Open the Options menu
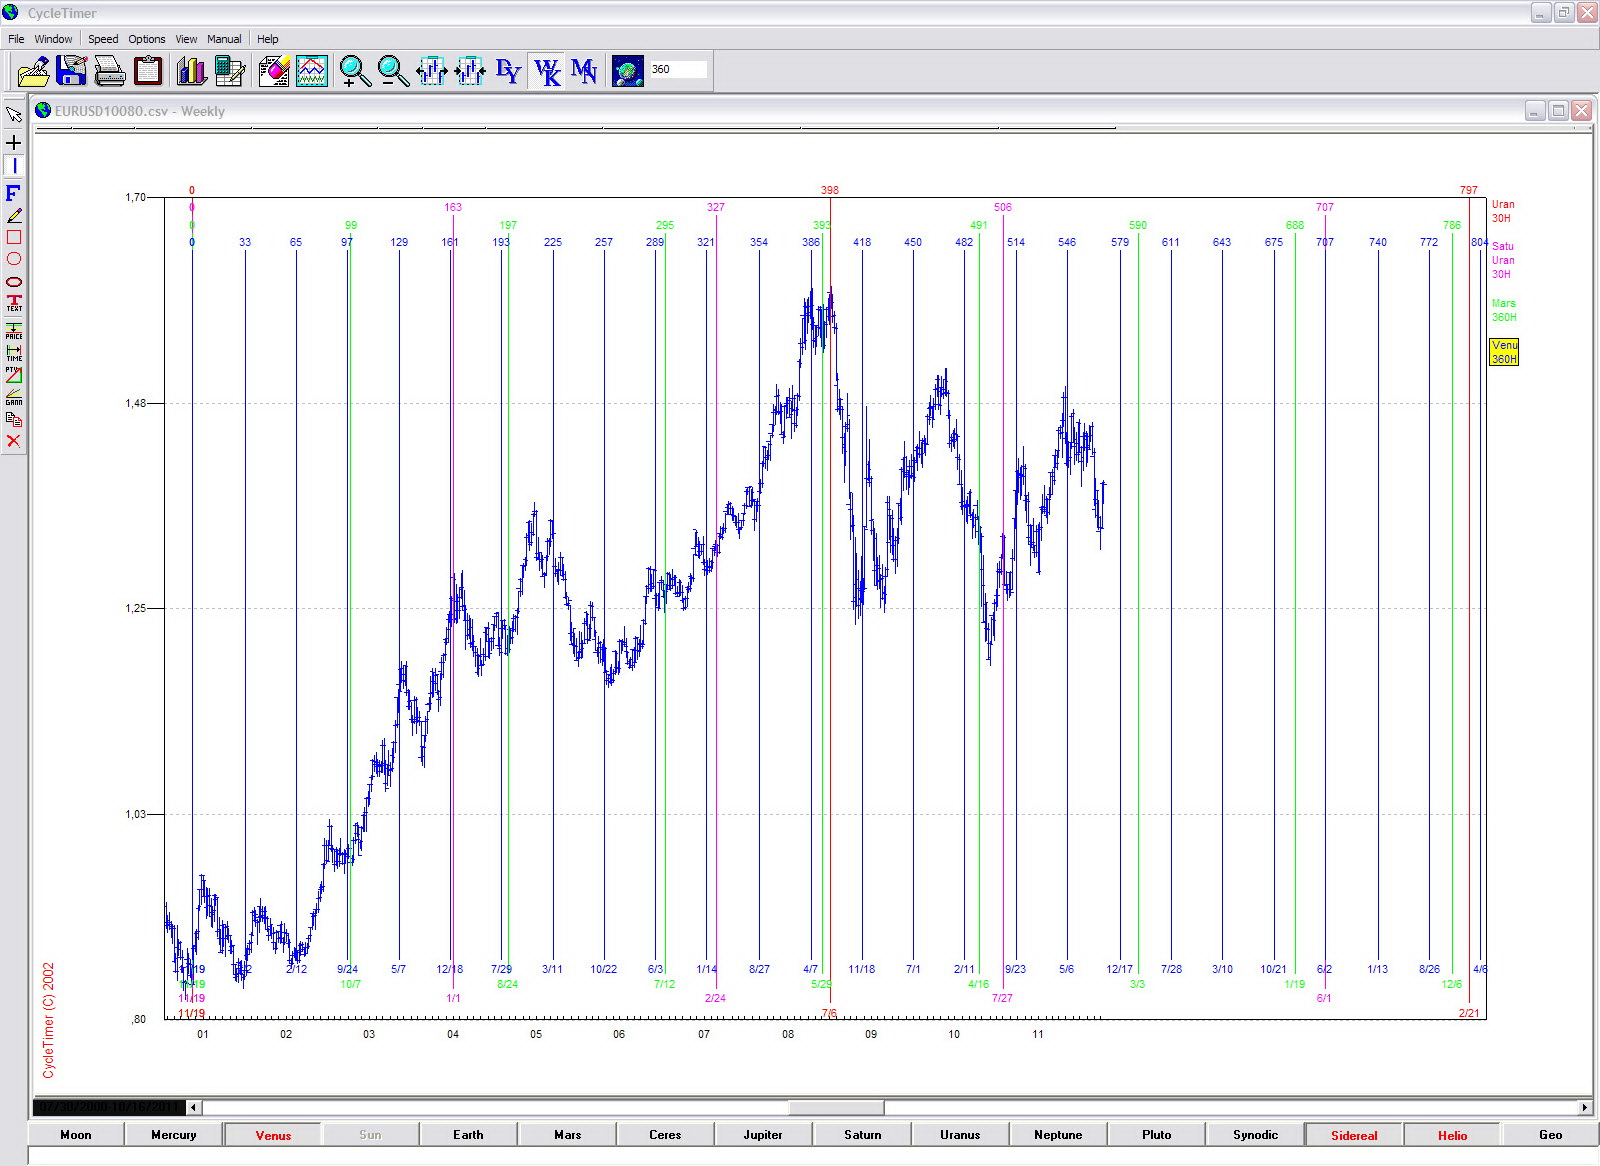1600x1166 pixels. [x=146, y=39]
